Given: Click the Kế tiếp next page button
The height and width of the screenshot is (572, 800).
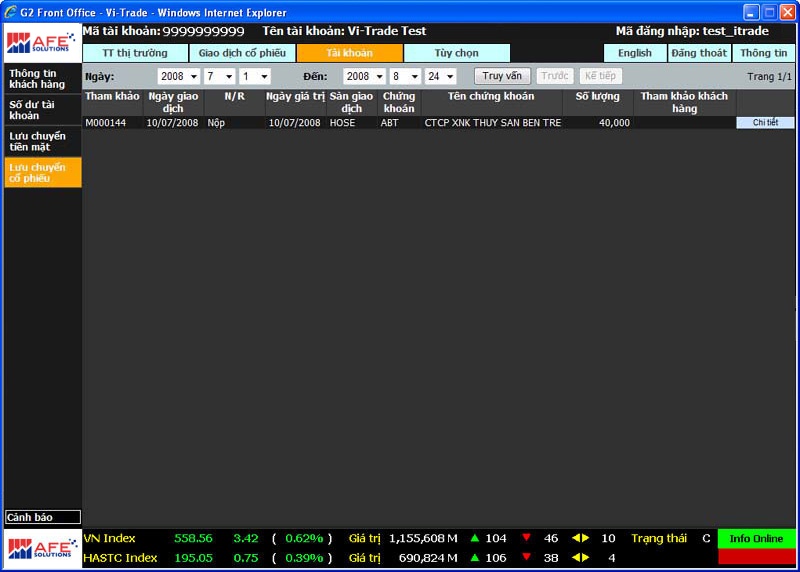Looking at the screenshot, I should click(600, 76).
